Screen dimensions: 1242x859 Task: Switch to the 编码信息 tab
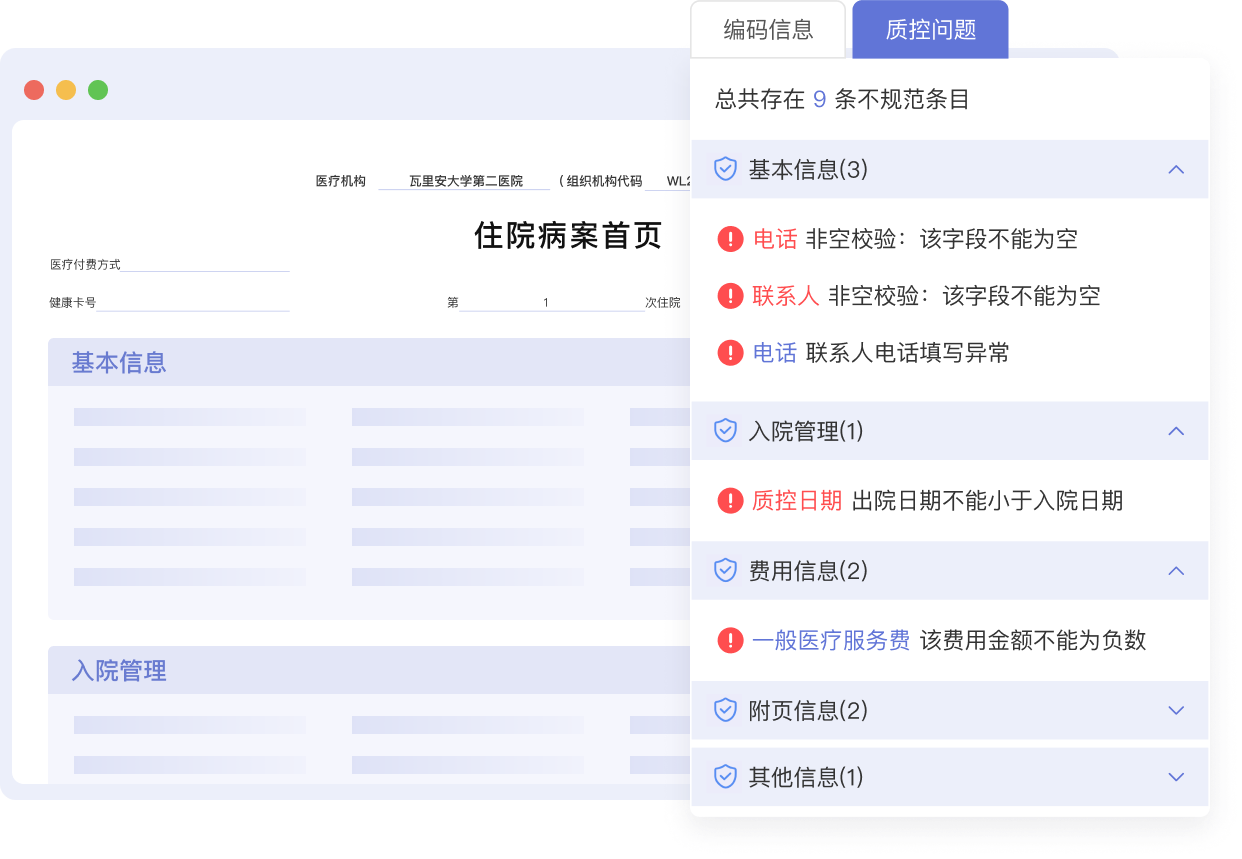pos(768,30)
